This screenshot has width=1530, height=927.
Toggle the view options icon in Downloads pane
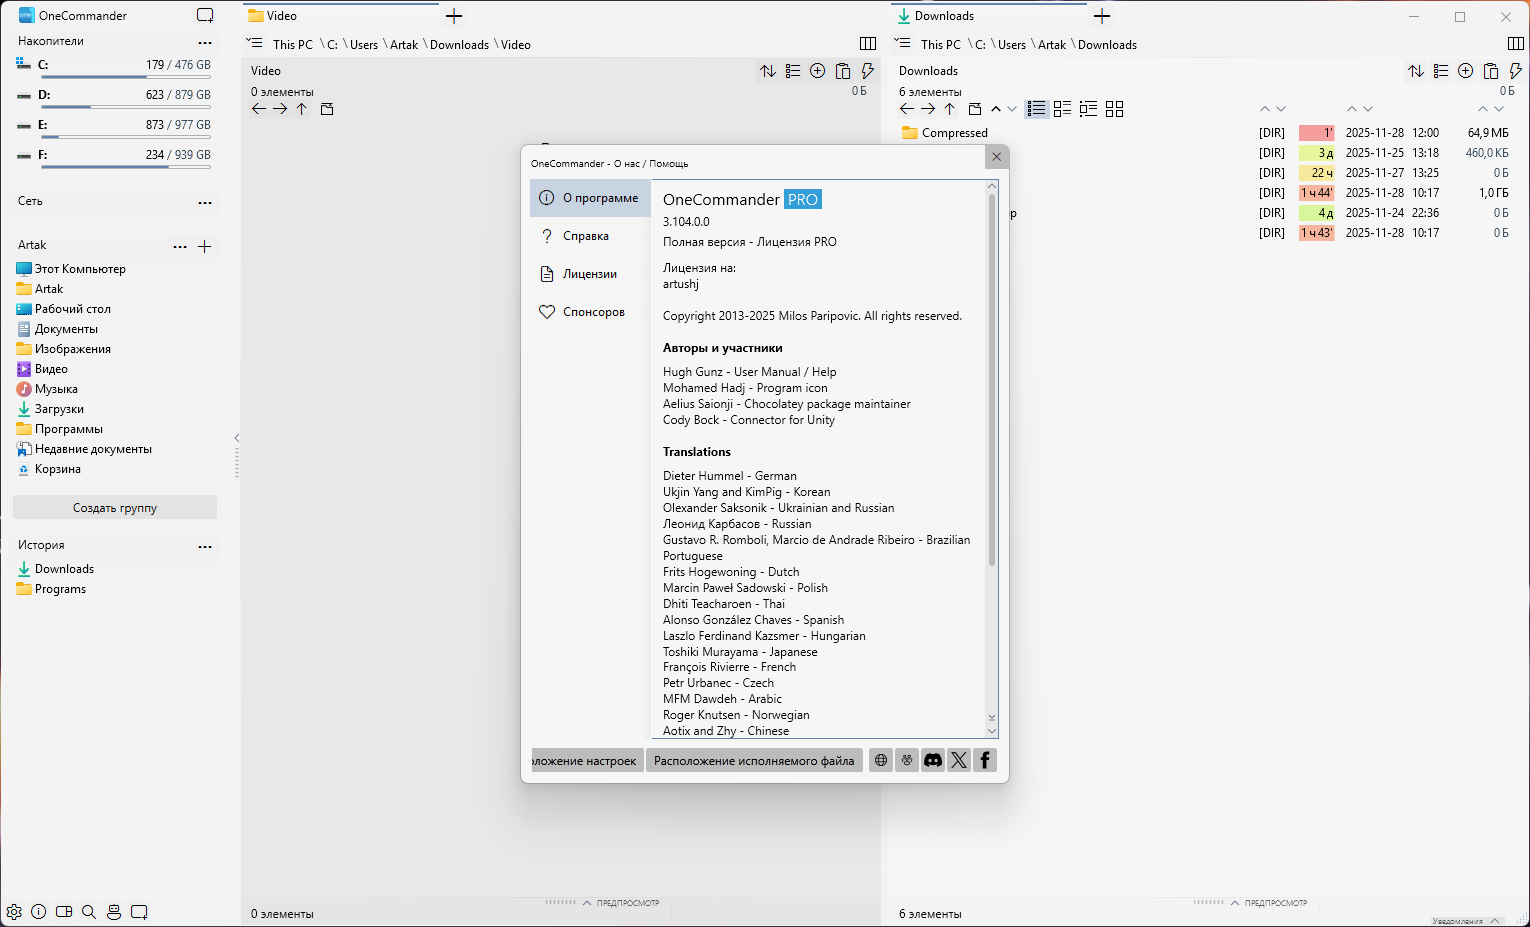[x=1441, y=71]
